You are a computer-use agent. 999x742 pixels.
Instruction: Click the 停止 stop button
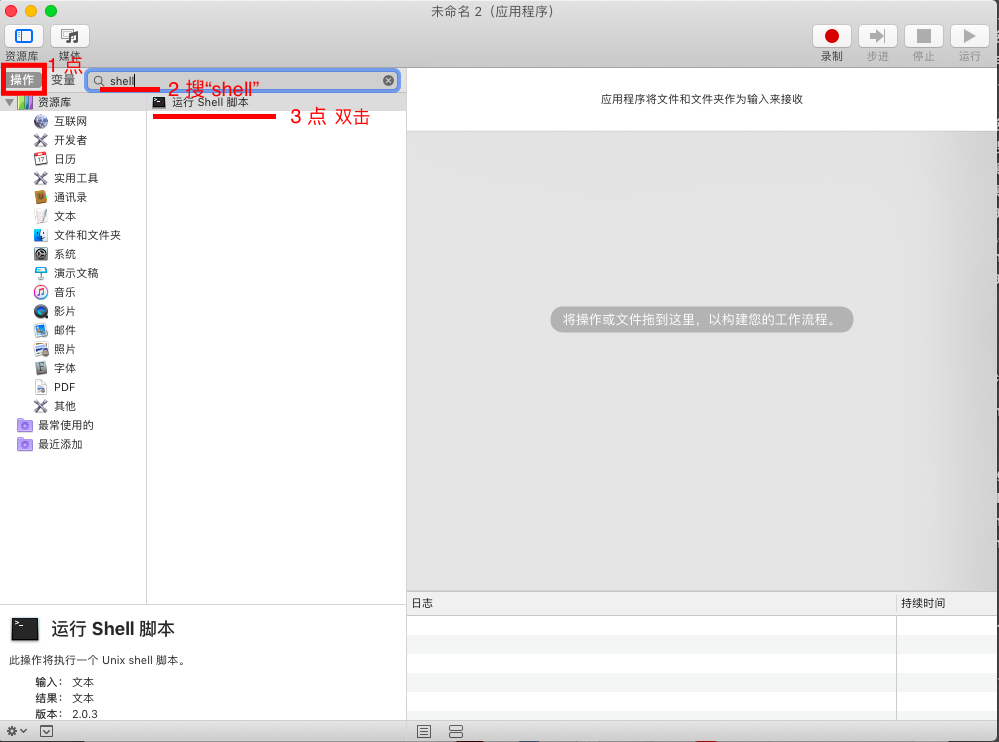(923, 36)
